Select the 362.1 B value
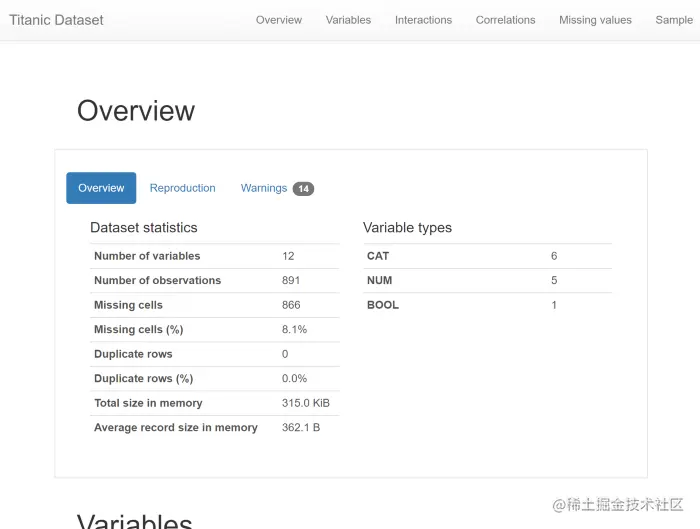 click(x=301, y=428)
